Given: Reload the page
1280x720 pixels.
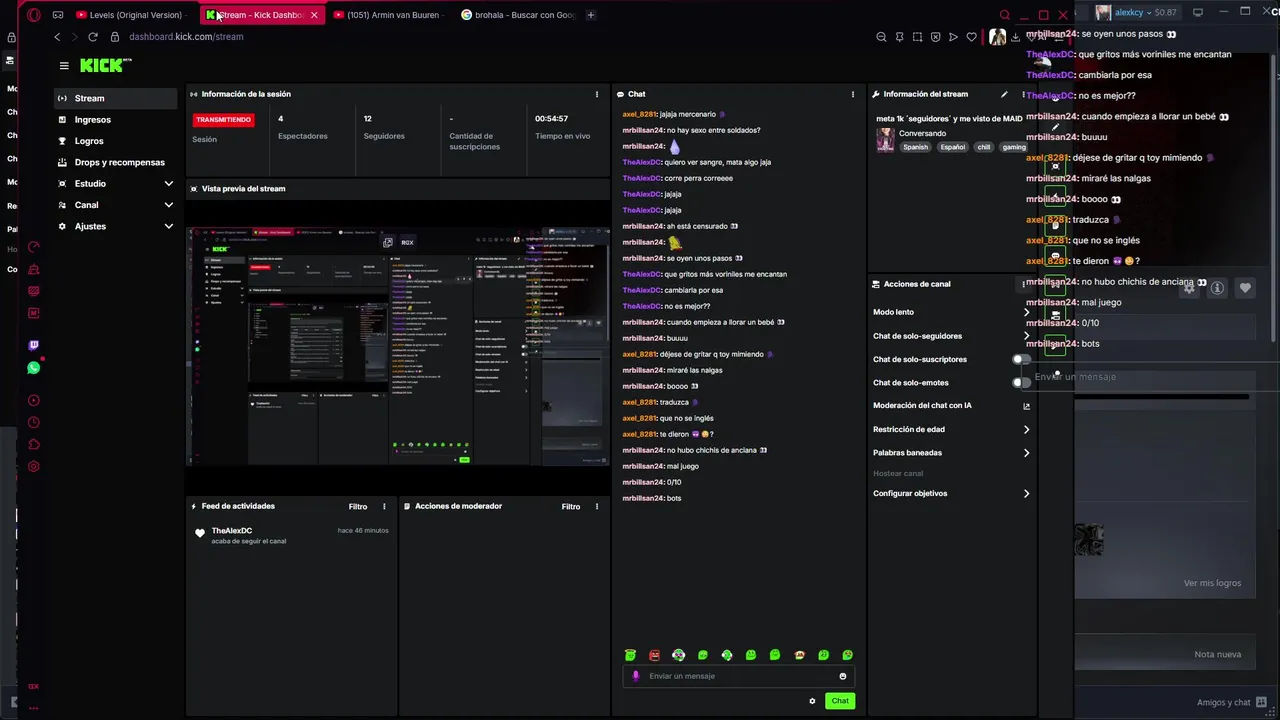Looking at the screenshot, I should 92,37.
